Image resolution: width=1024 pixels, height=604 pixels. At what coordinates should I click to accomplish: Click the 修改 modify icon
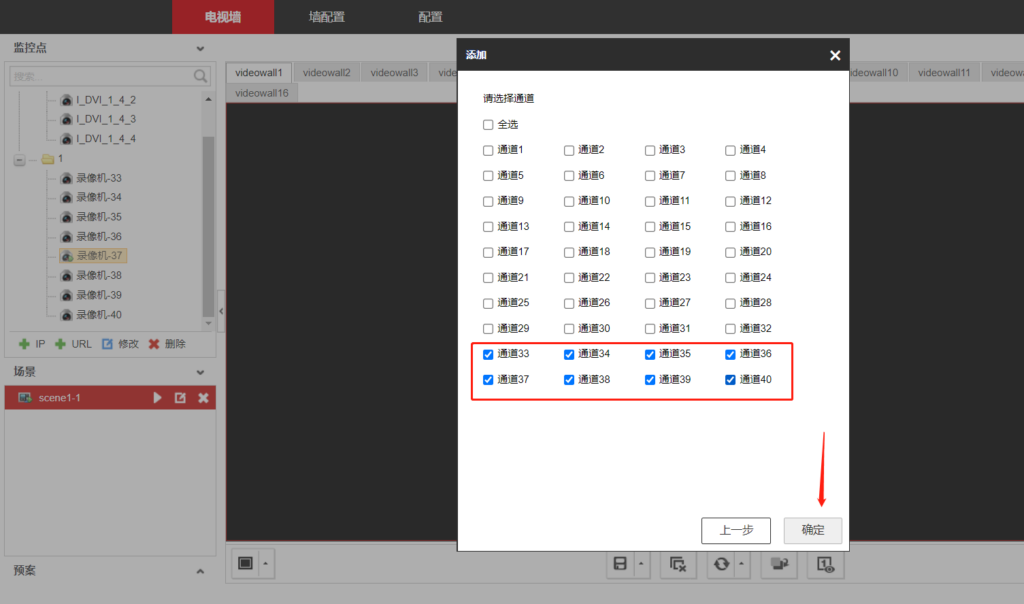point(107,344)
